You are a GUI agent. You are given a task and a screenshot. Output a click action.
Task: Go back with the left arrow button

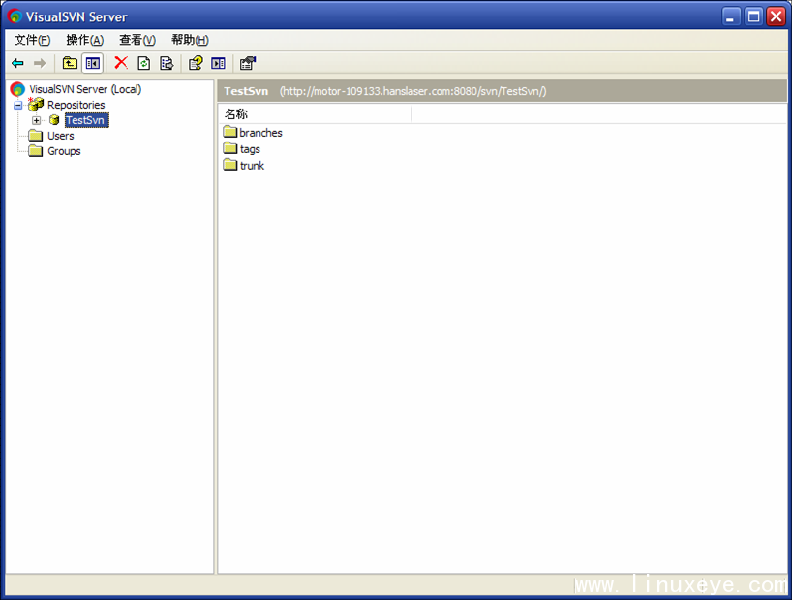tap(18, 63)
